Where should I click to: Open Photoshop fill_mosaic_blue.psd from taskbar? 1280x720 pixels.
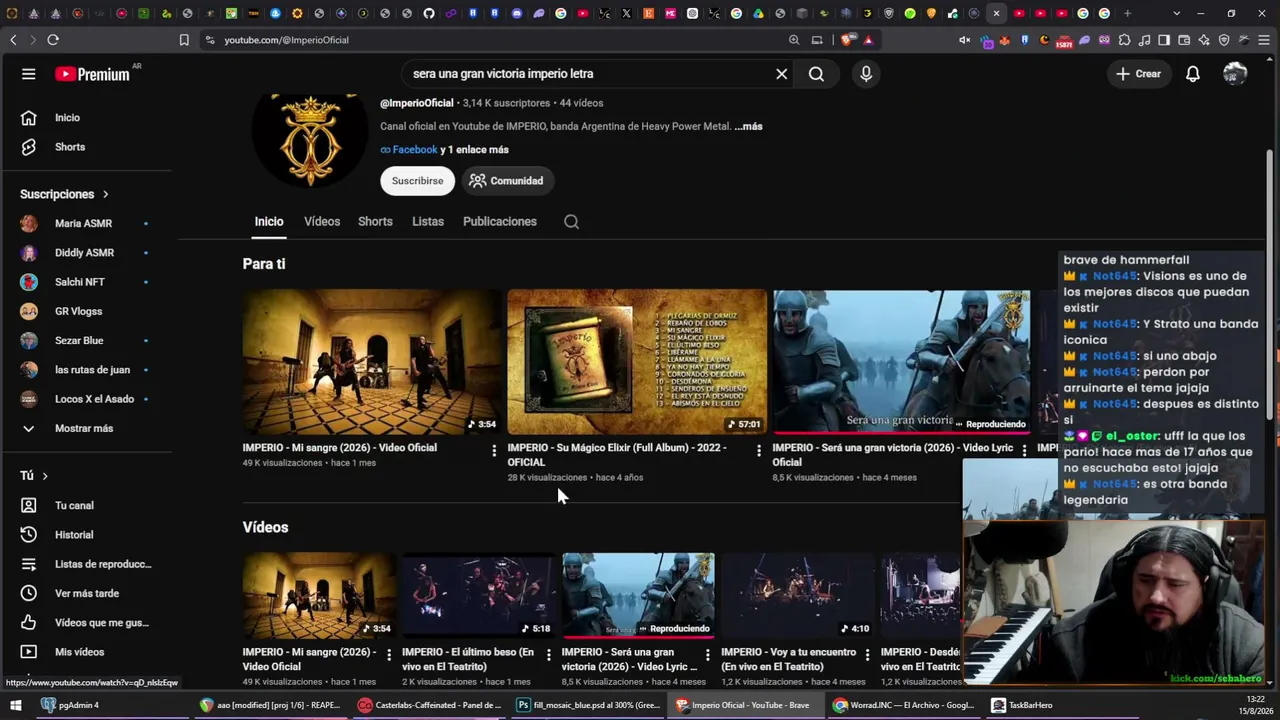click(588, 705)
